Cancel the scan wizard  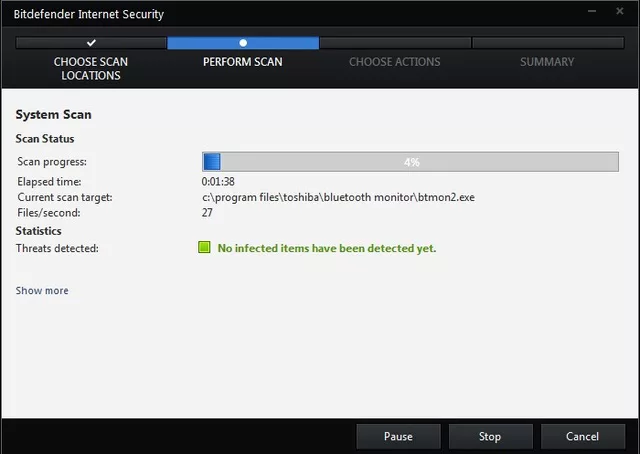pos(582,436)
